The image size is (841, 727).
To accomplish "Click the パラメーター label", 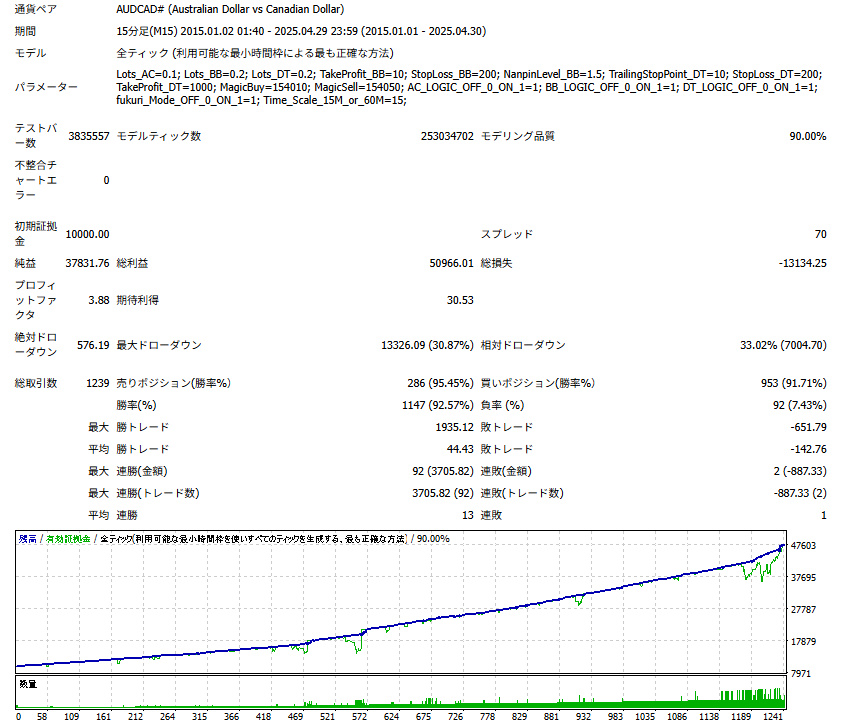I will (x=46, y=87).
